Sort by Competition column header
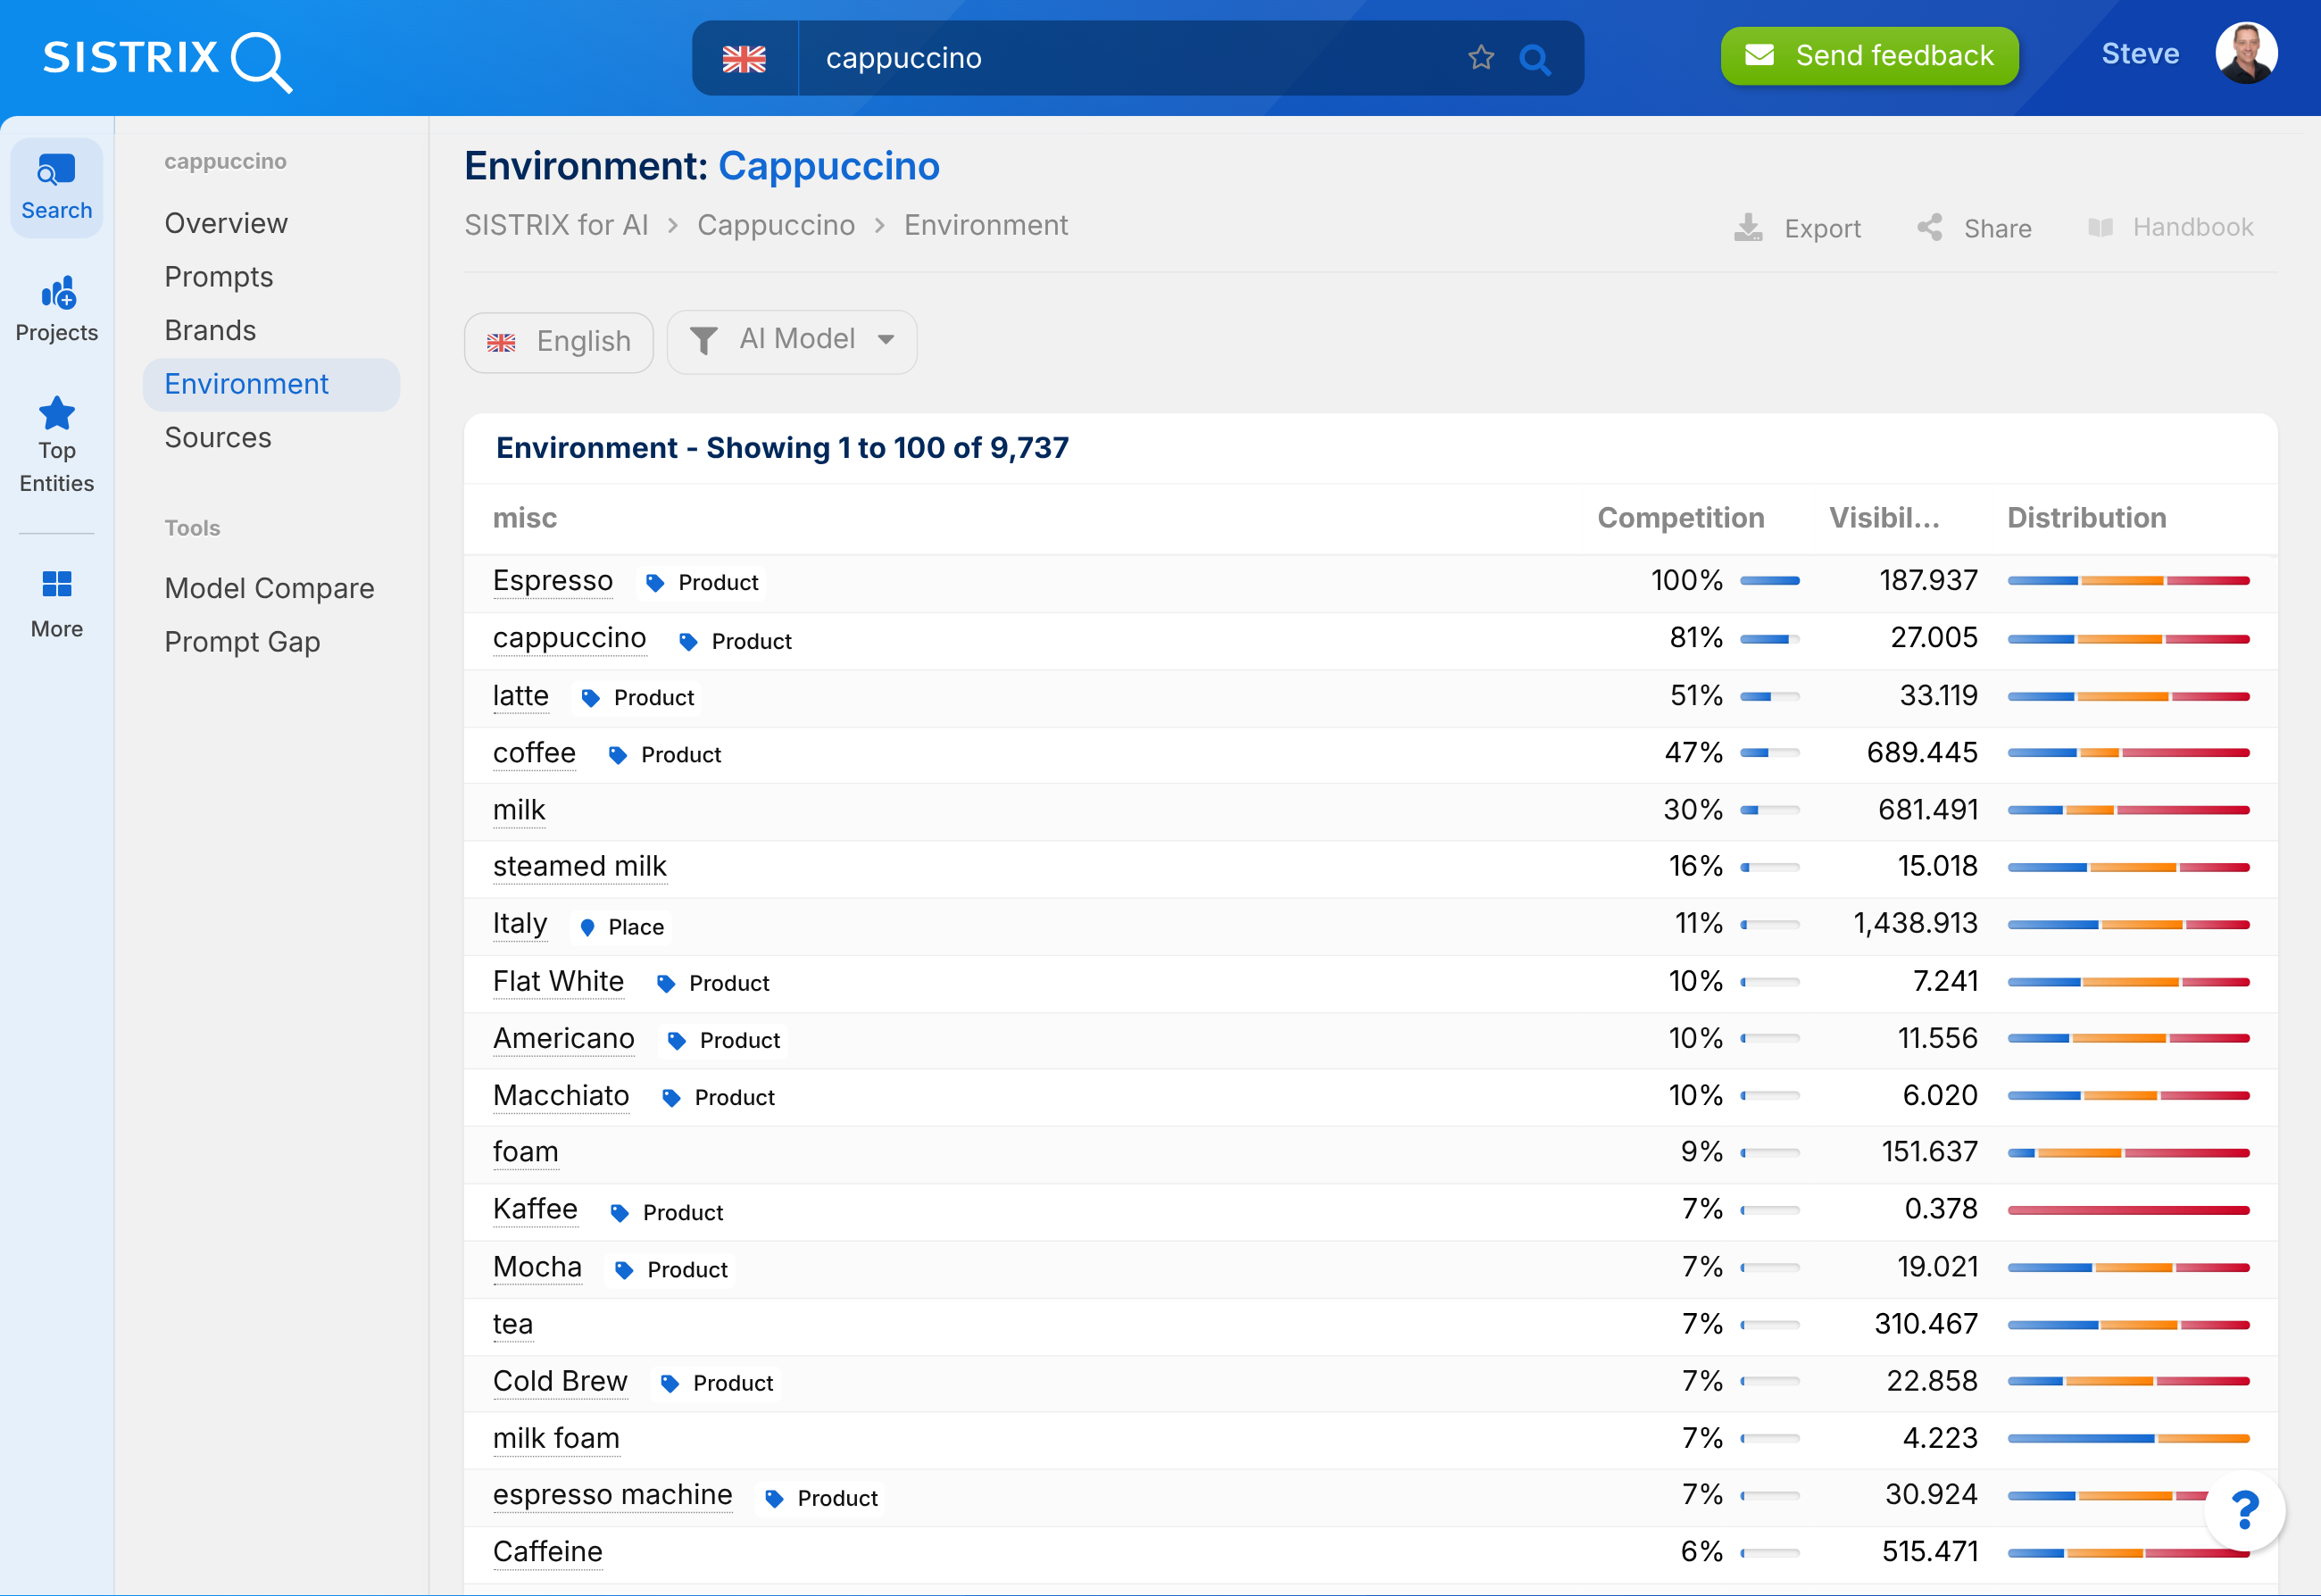This screenshot has height=1596, width=2321. pos(1681,518)
